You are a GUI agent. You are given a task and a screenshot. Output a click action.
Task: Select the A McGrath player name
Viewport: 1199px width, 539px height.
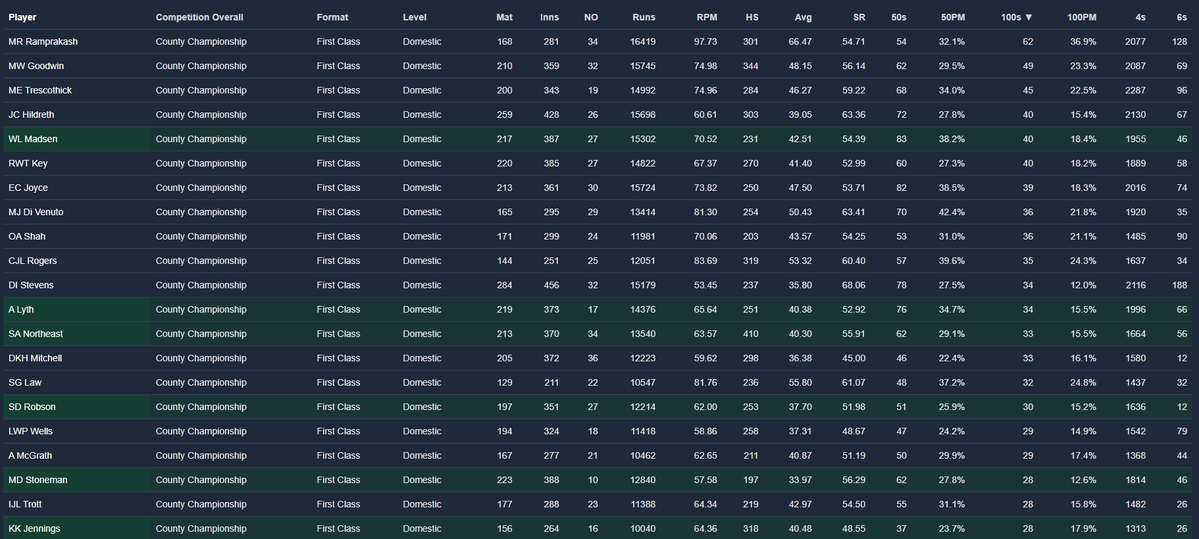point(29,456)
